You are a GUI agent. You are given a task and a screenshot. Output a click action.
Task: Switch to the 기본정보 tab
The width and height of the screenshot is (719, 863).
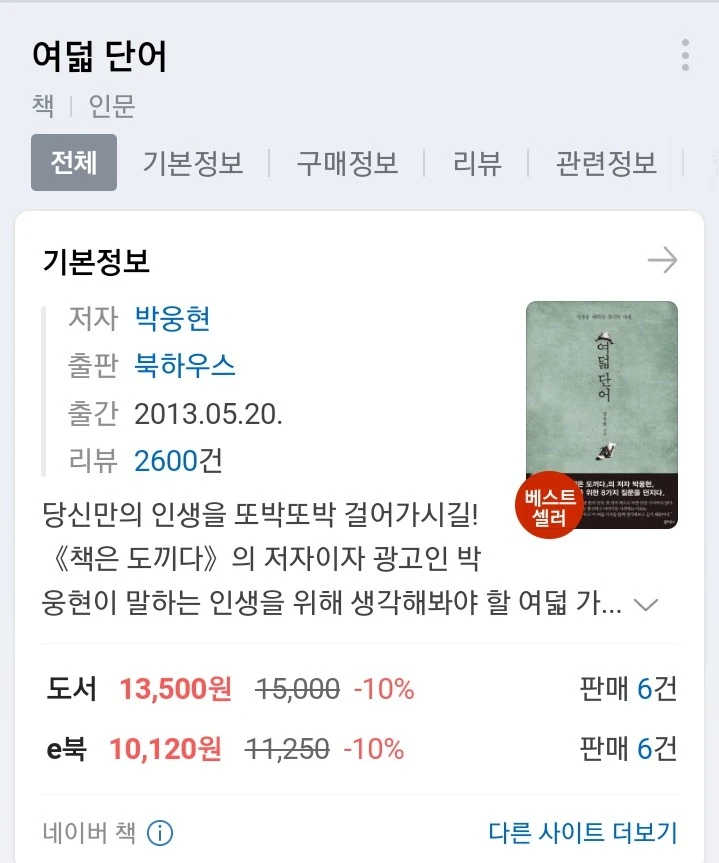(193, 163)
